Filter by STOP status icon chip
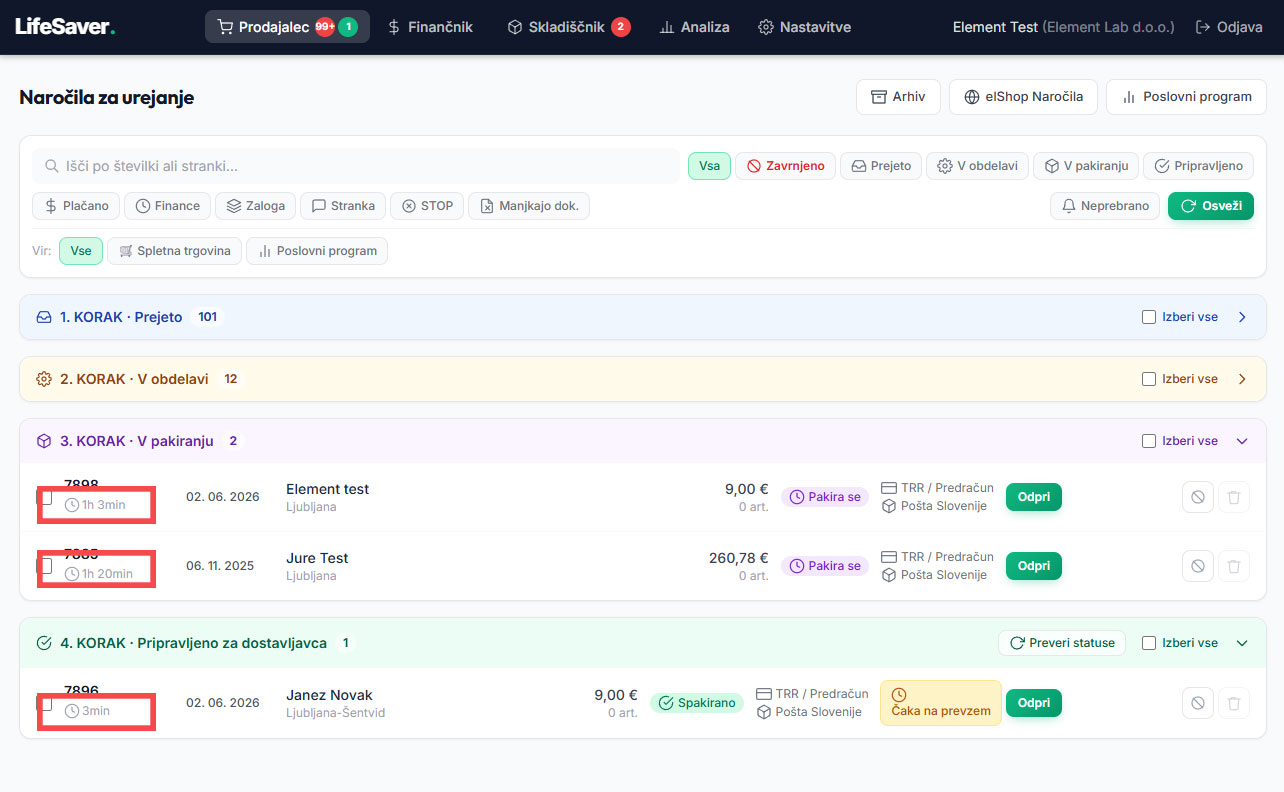This screenshot has height=792, width=1284. [x=427, y=206]
